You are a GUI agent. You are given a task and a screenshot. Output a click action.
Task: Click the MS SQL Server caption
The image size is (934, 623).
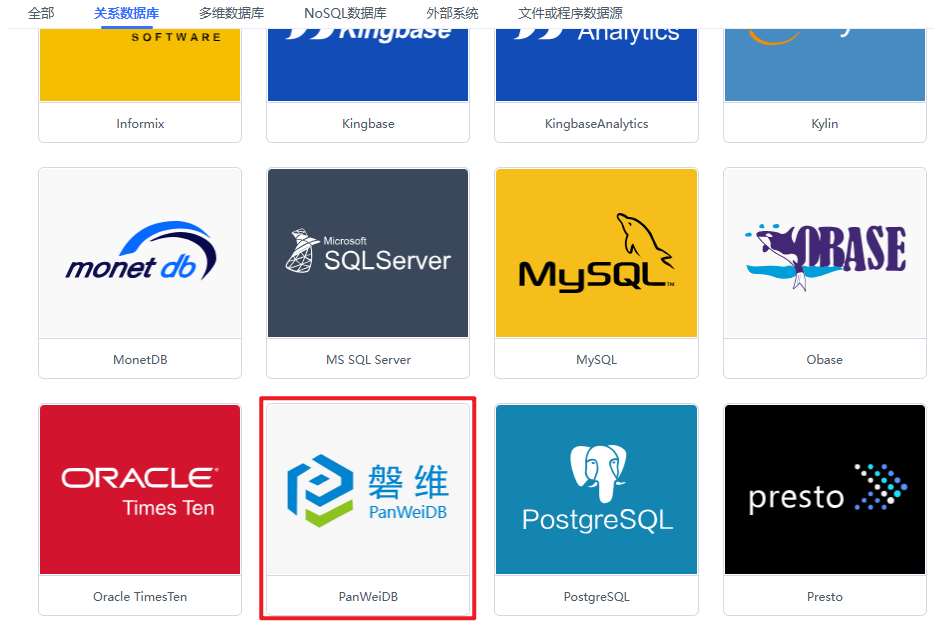click(368, 360)
